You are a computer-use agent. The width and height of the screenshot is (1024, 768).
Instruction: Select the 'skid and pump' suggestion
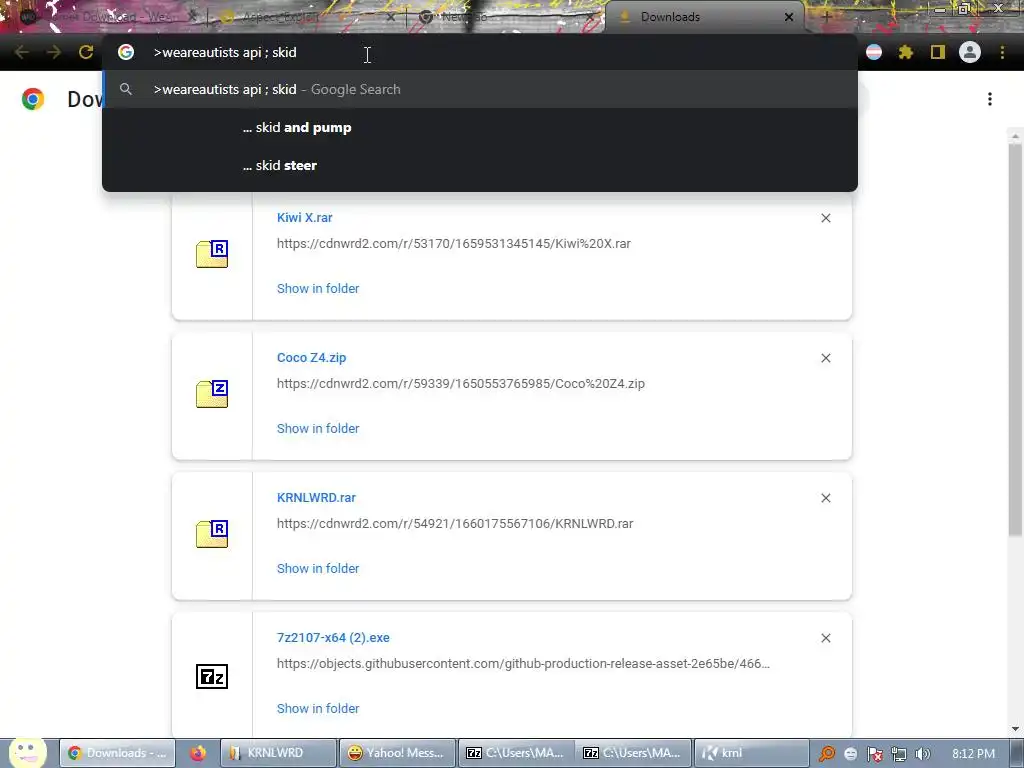coord(480,127)
